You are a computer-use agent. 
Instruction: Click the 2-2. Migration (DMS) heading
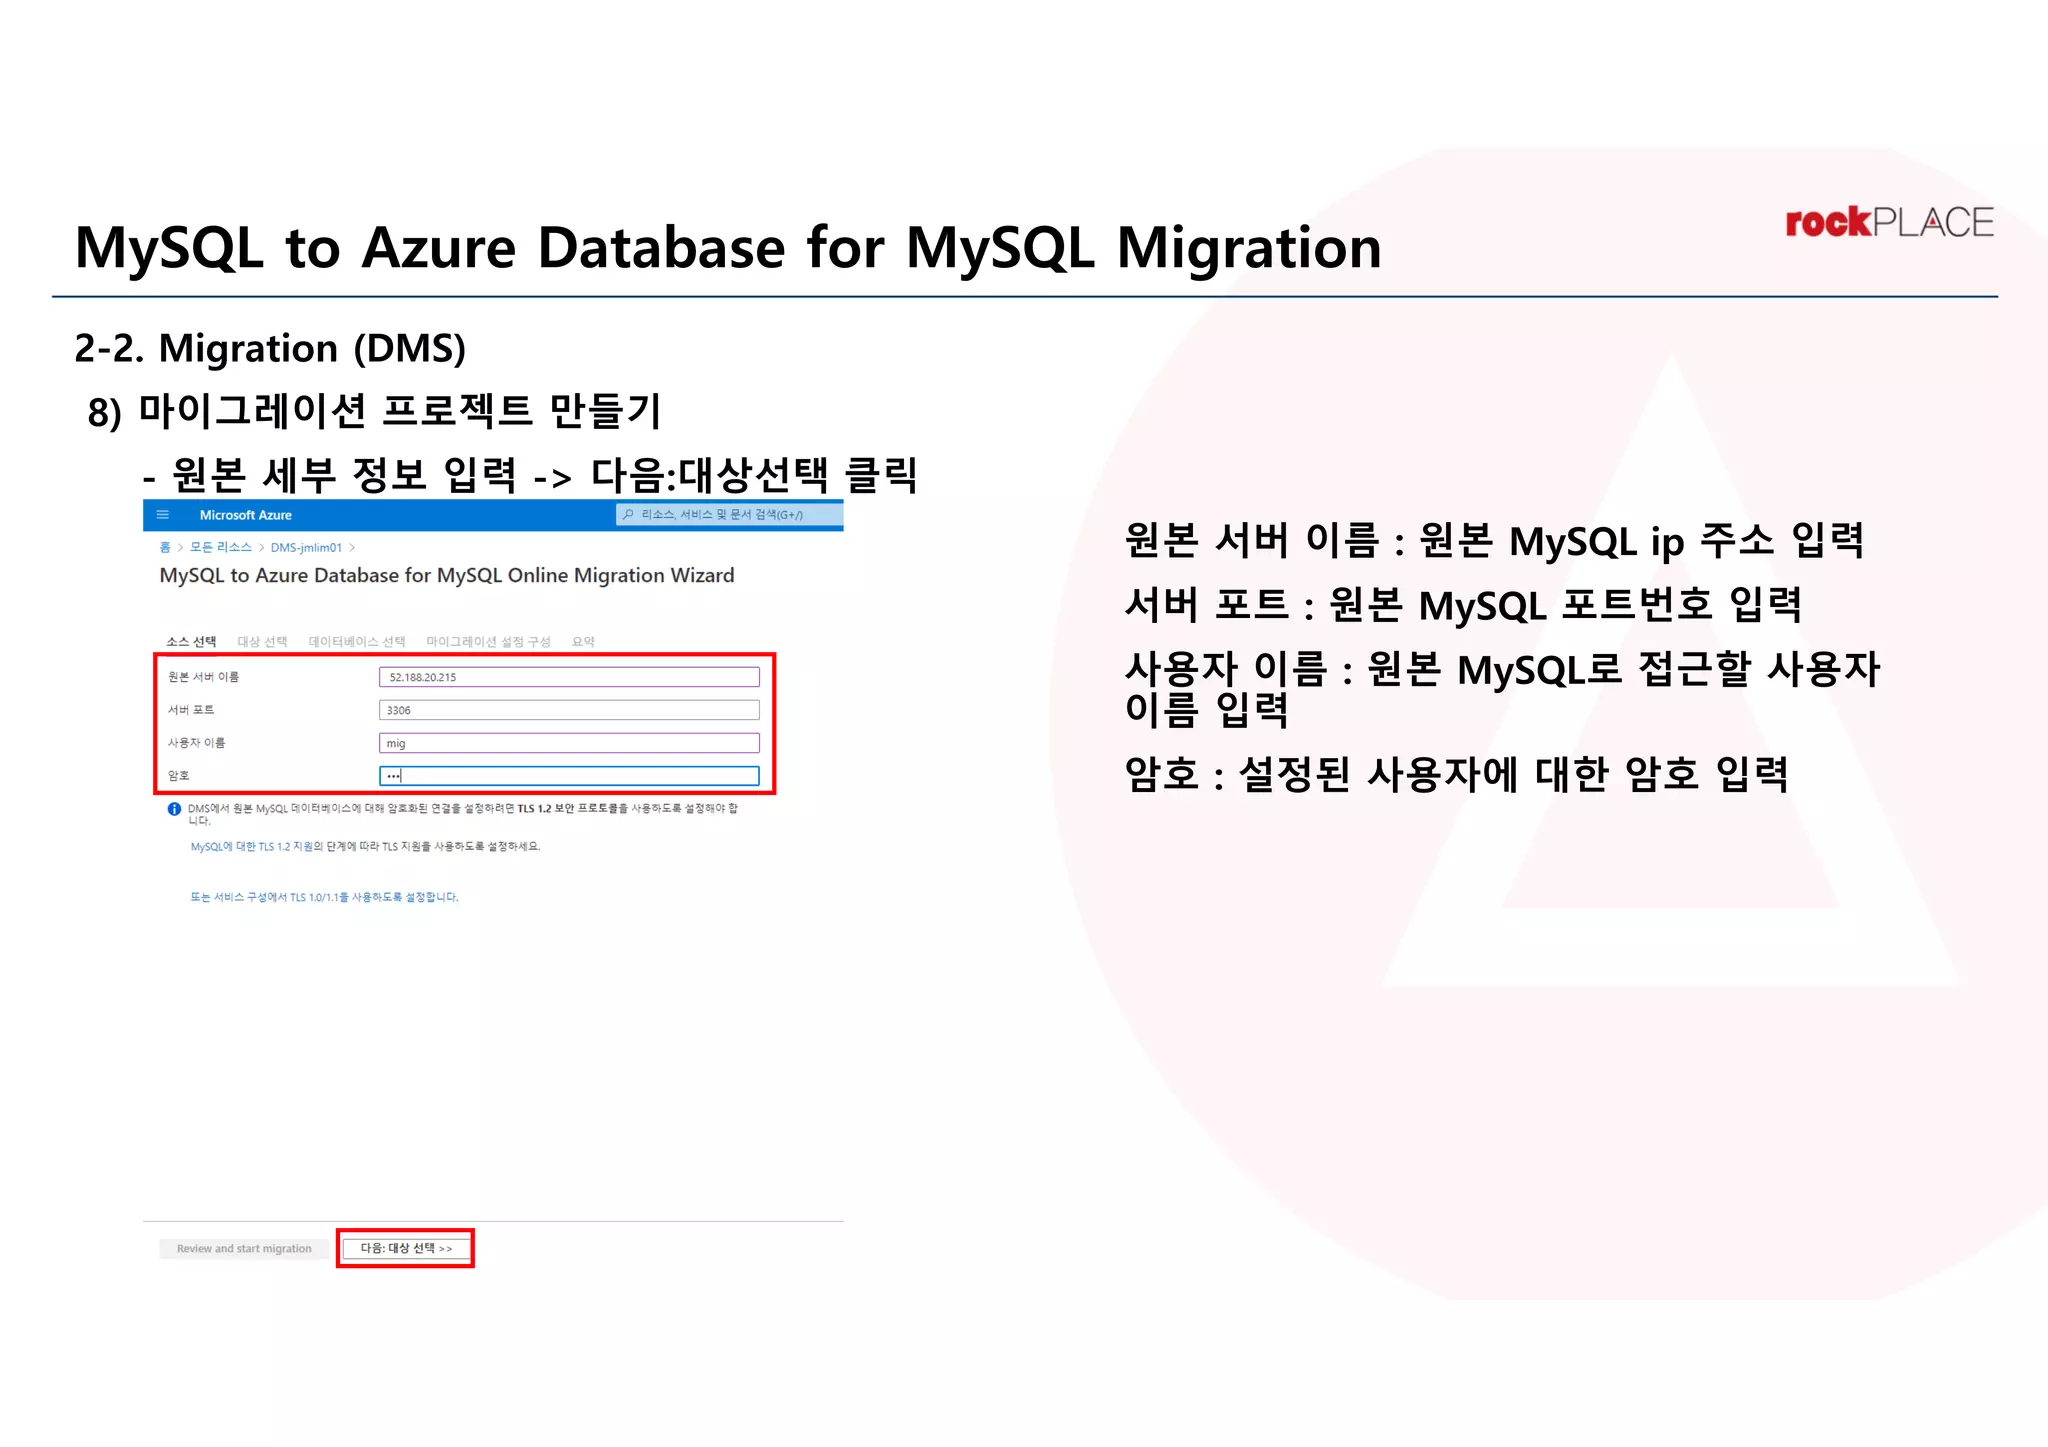(270, 348)
